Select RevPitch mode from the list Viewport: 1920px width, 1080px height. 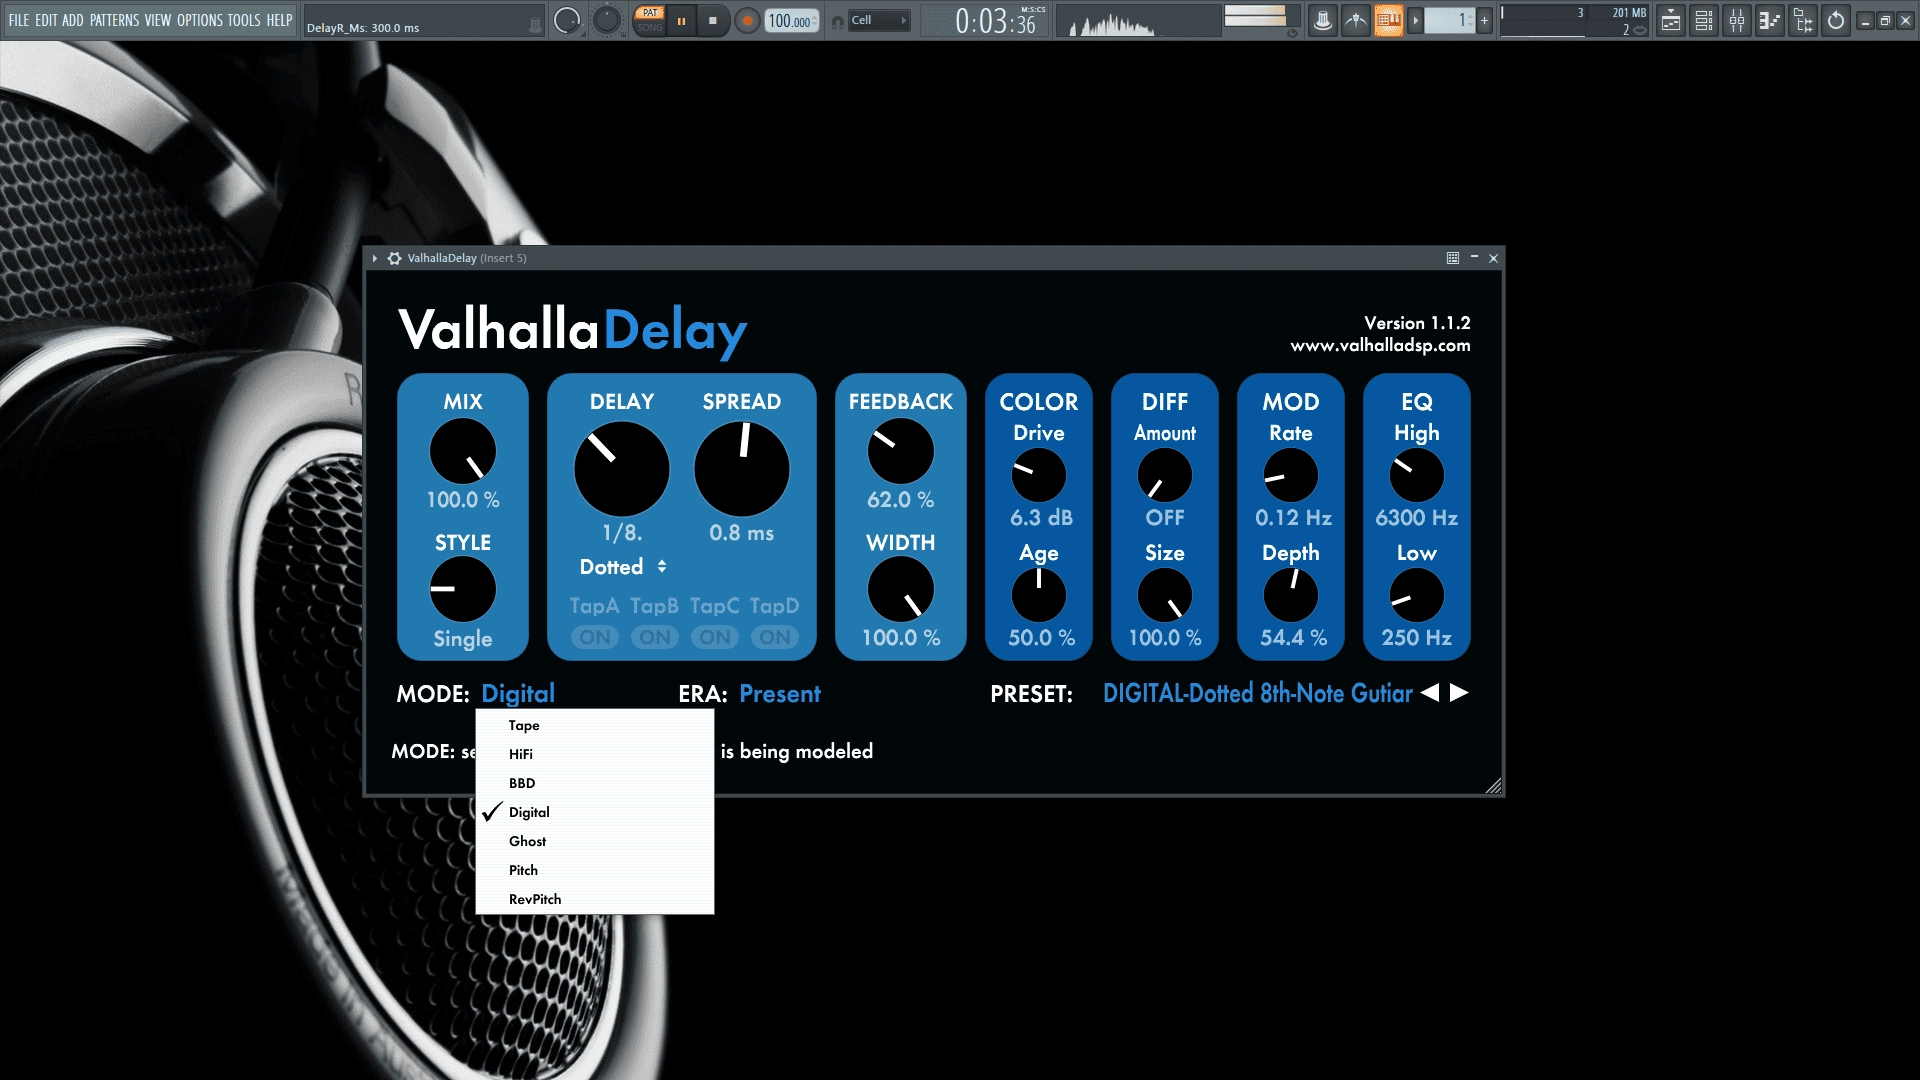(x=595, y=899)
